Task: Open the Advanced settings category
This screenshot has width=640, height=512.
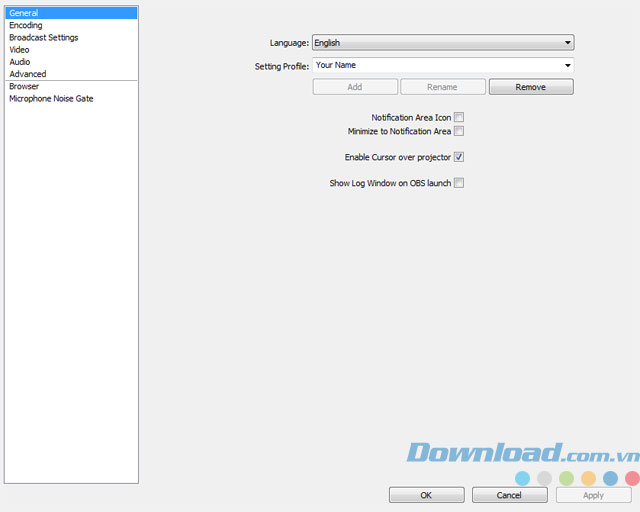Action: click(71, 74)
